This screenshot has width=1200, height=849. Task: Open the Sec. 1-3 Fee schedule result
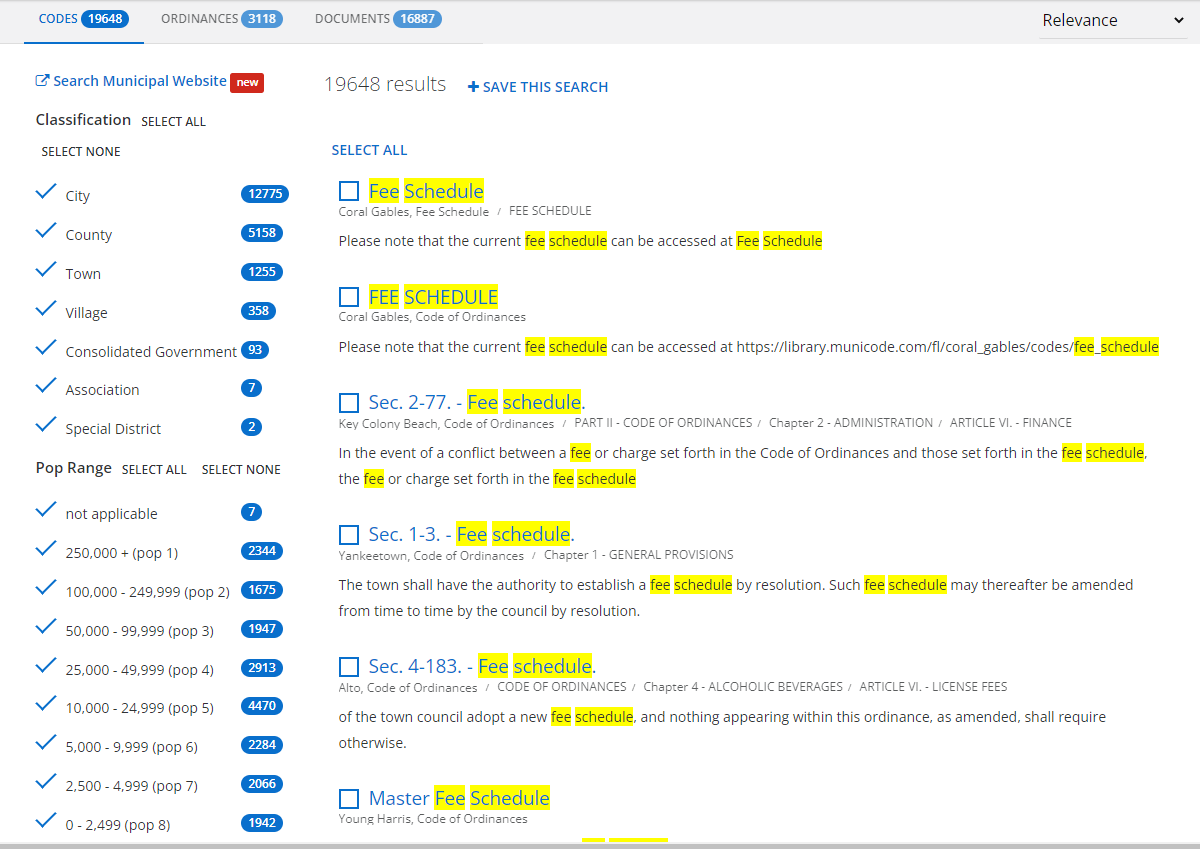point(472,535)
